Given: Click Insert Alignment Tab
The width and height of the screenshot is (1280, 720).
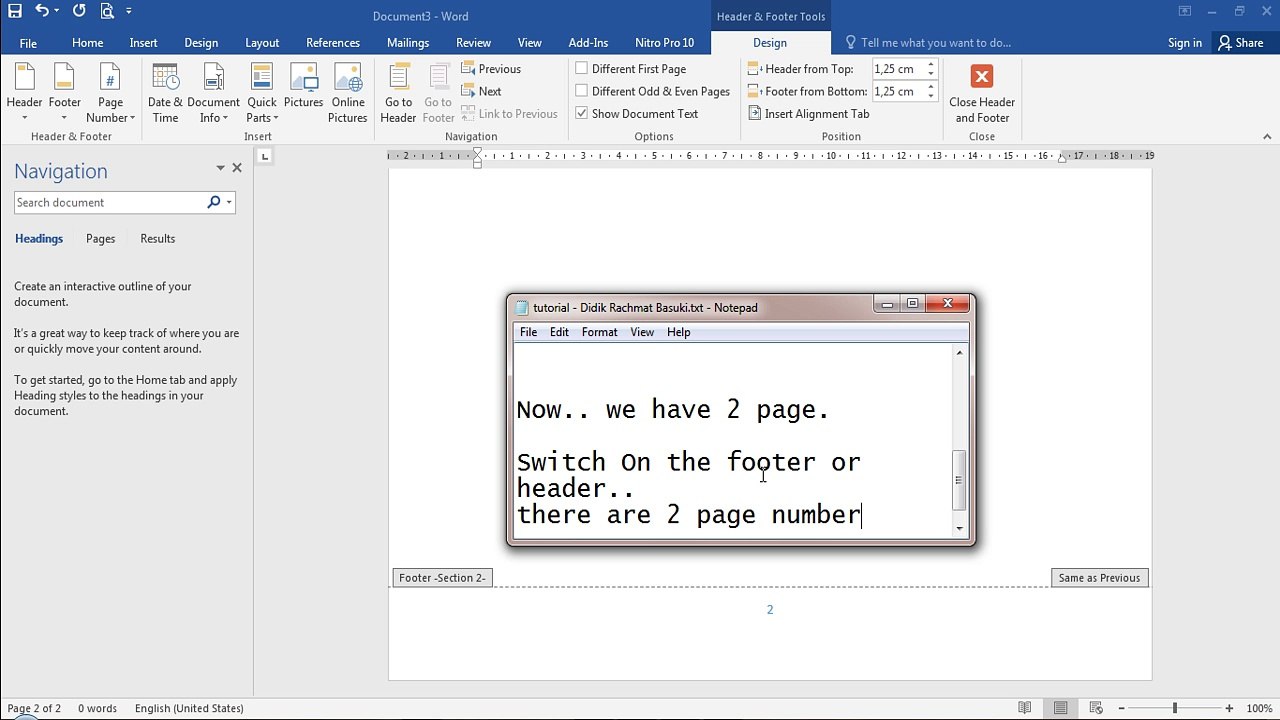Looking at the screenshot, I should [x=808, y=114].
